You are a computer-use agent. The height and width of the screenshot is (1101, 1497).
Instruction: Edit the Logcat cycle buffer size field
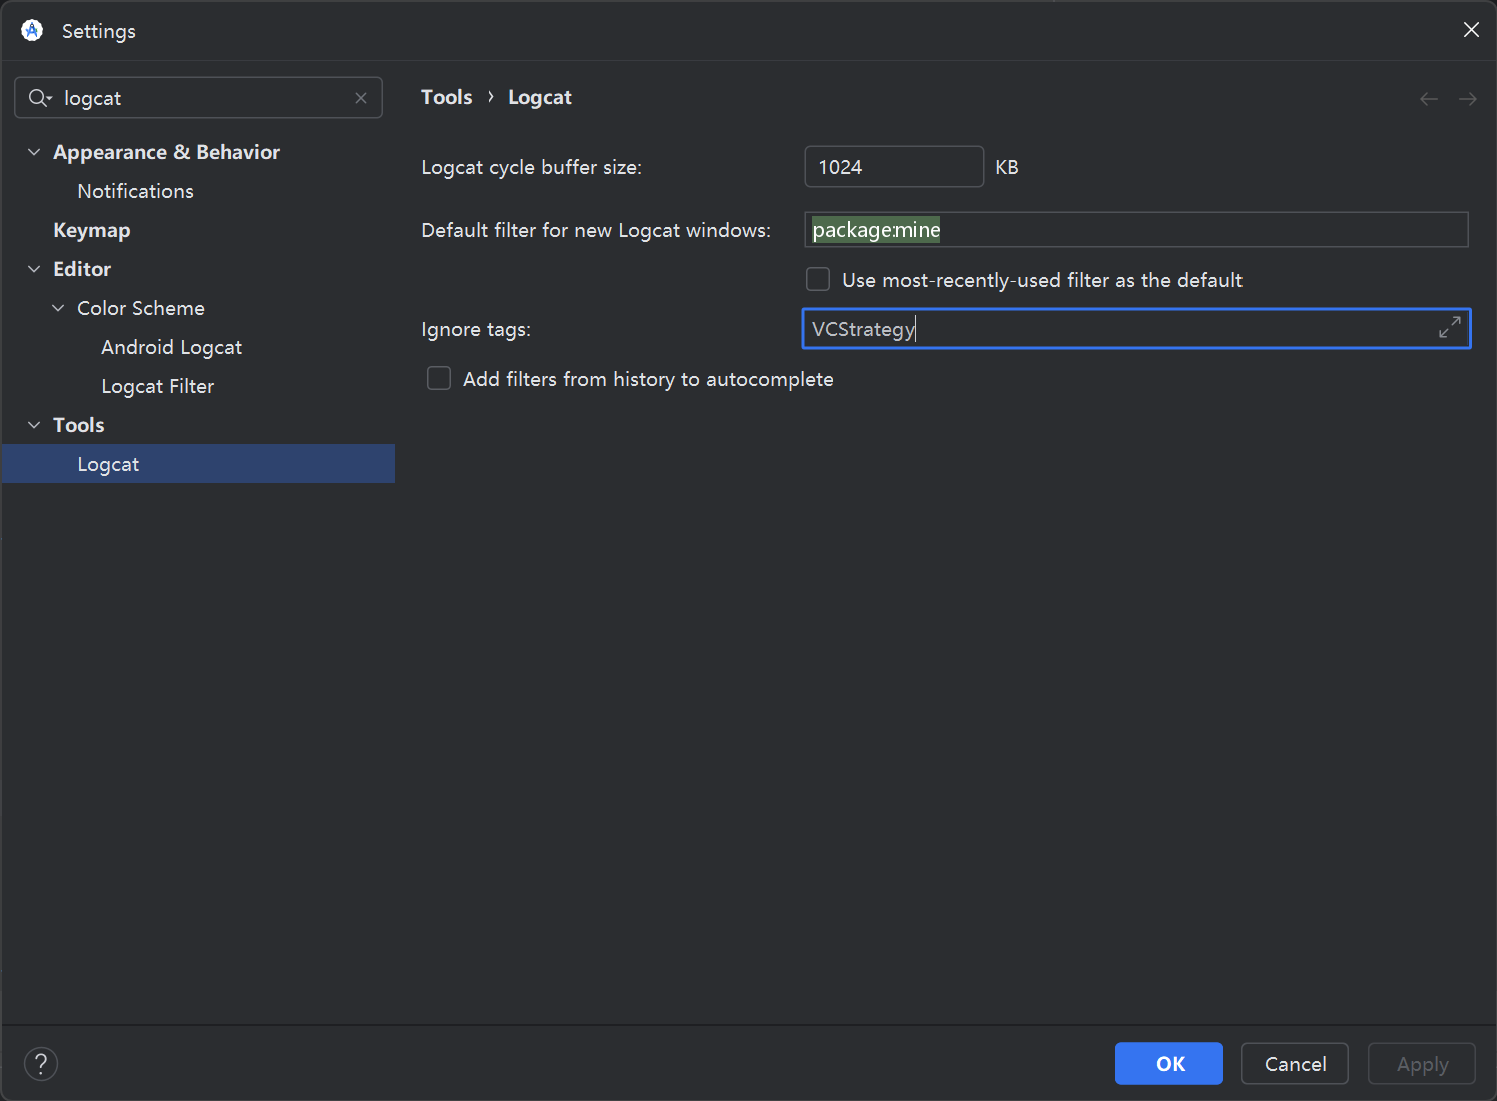pyautogui.click(x=893, y=167)
